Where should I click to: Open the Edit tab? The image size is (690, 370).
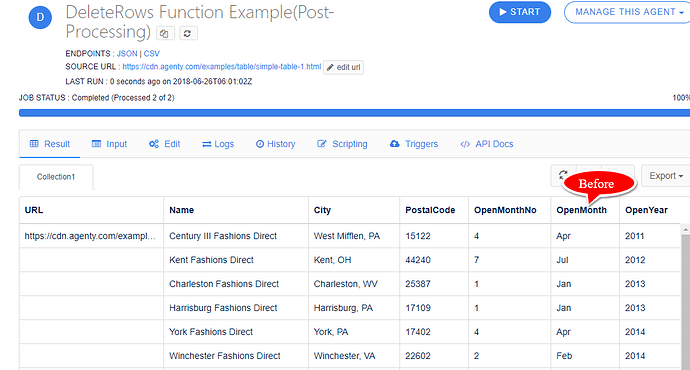point(165,144)
